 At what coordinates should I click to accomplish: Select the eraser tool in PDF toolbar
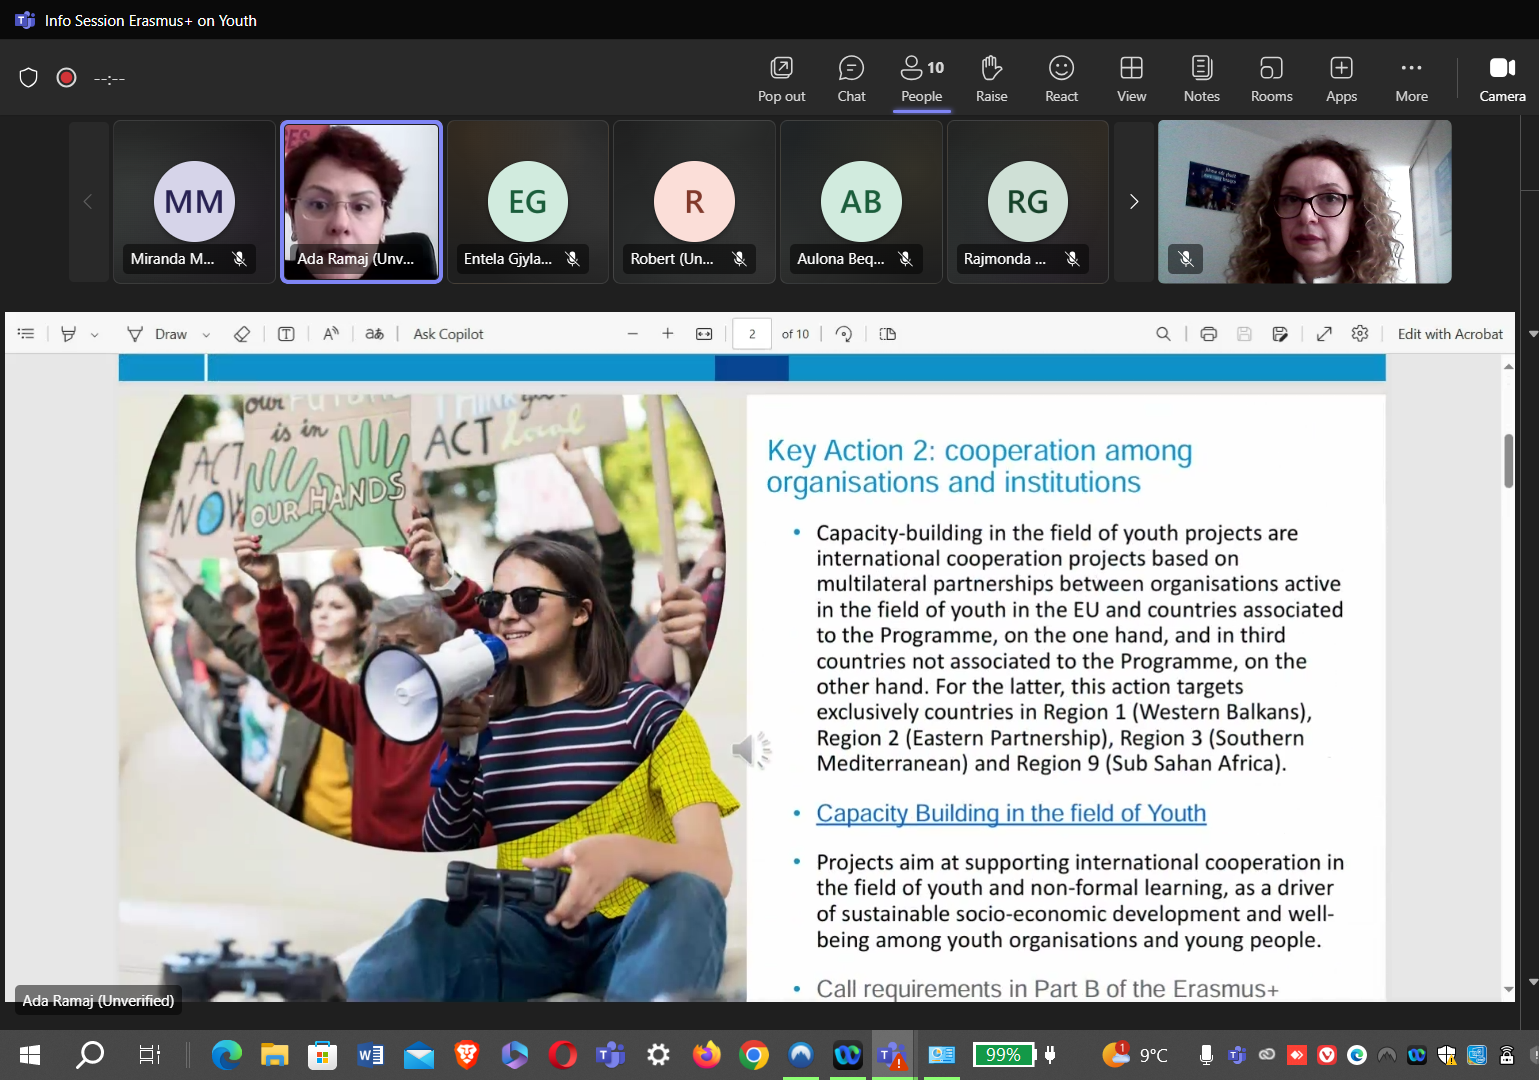click(x=241, y=334)
